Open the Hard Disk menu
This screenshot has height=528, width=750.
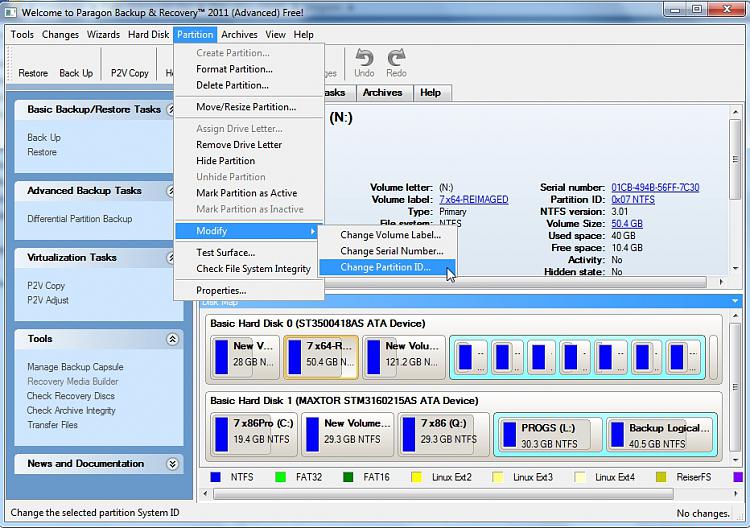coord(148,34)
